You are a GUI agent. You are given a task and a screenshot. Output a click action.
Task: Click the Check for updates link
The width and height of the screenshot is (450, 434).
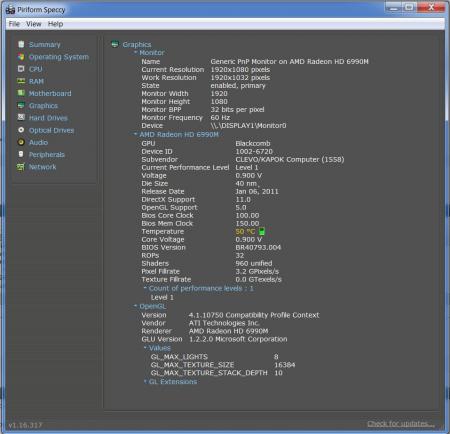(401, 424)
